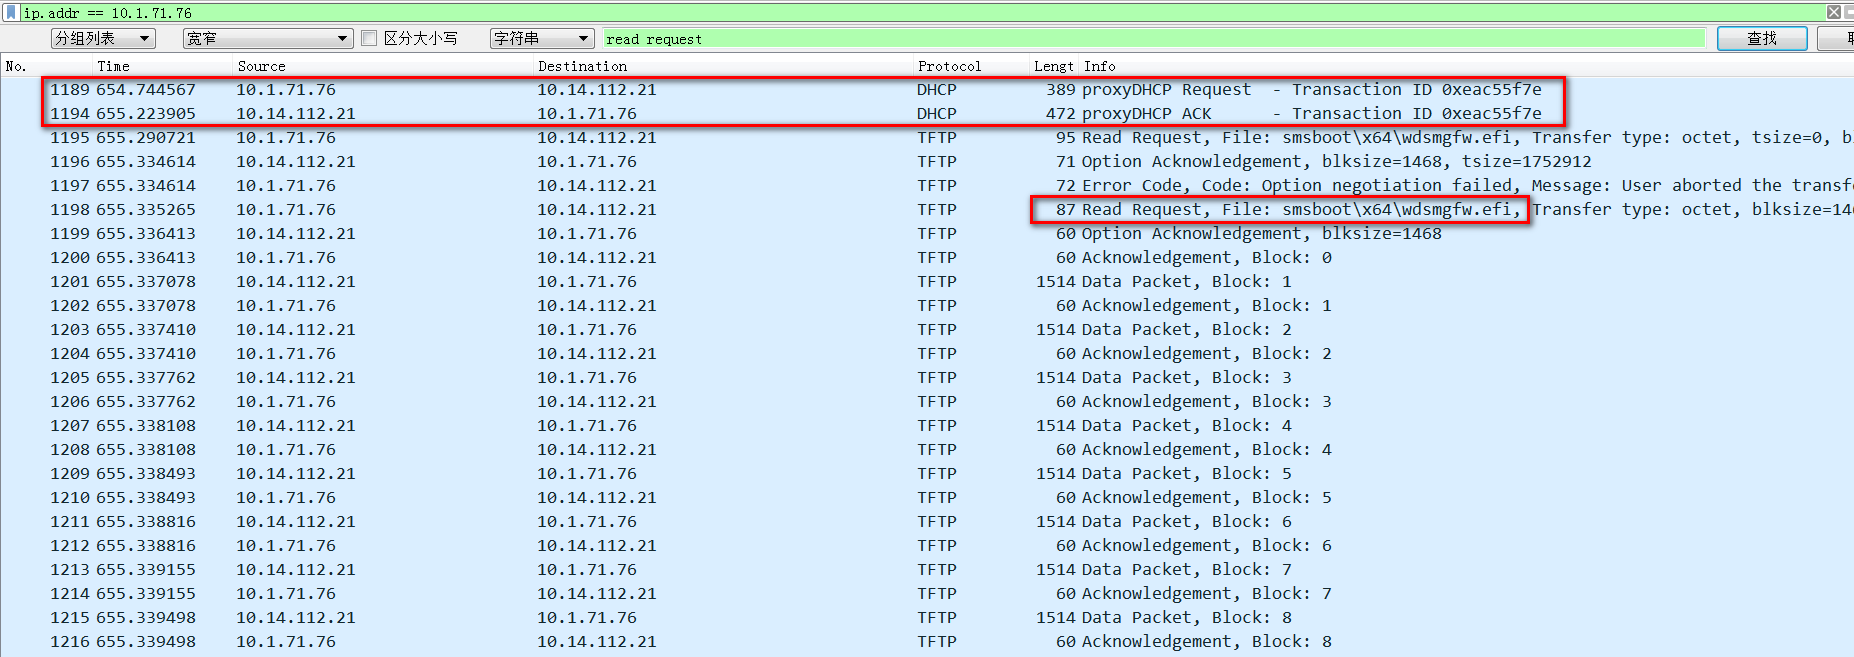1854x657 pixels.
Task: Click the display filter bookmark icon
Action: (11, 12)
